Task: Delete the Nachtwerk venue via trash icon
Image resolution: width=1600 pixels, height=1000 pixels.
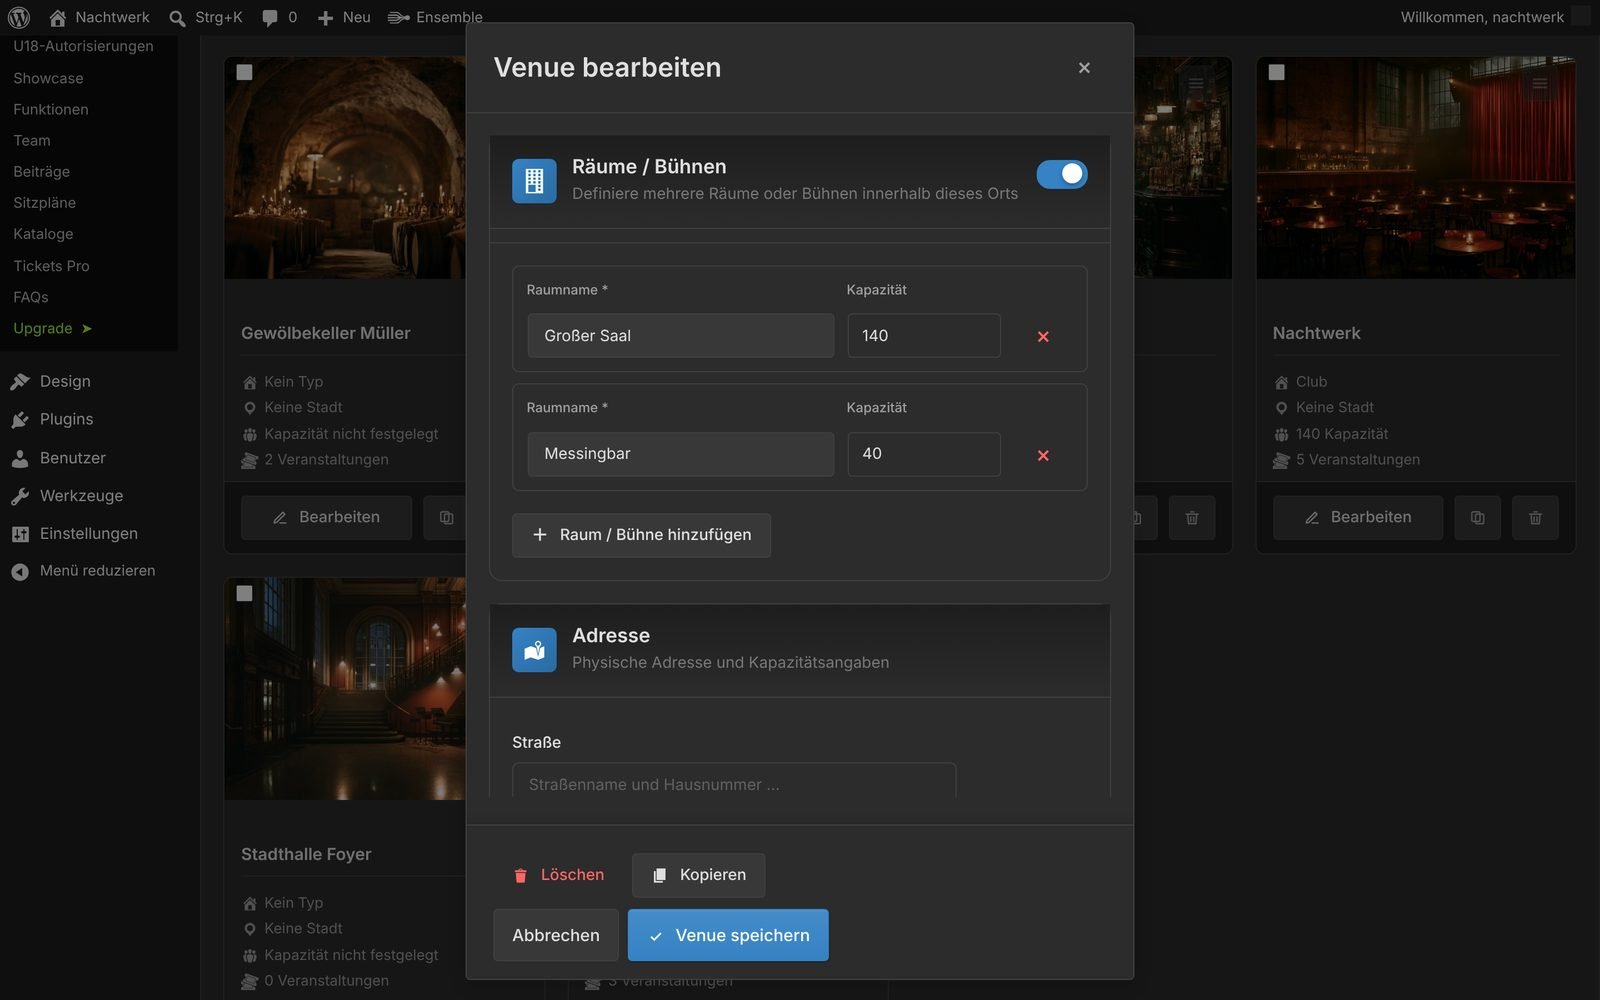Action: pyautogui.click(x=1535, y=518)
